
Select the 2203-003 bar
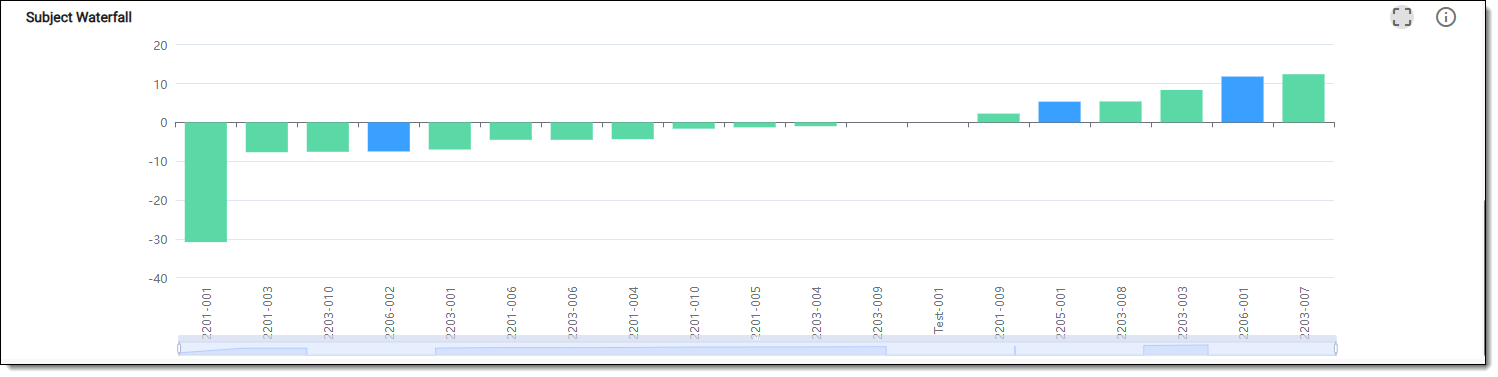(x=1181, y=106)
